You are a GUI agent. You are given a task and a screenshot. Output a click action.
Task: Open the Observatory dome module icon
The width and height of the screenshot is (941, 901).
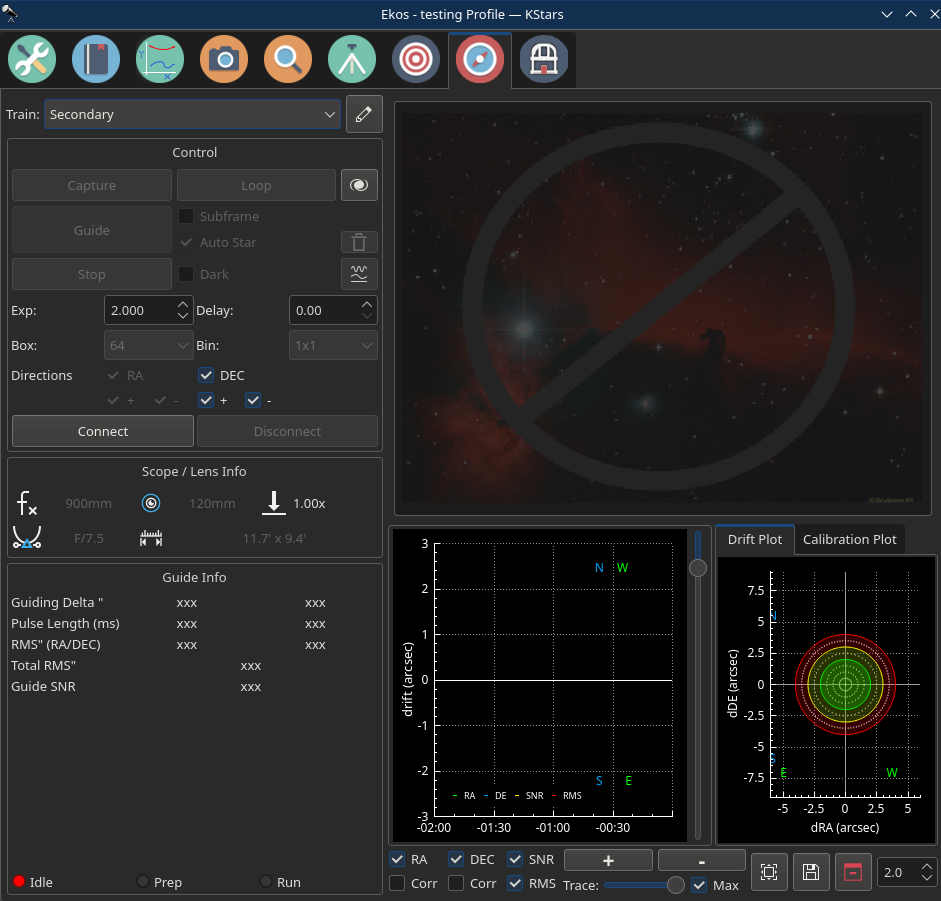[x=544, y=59]
